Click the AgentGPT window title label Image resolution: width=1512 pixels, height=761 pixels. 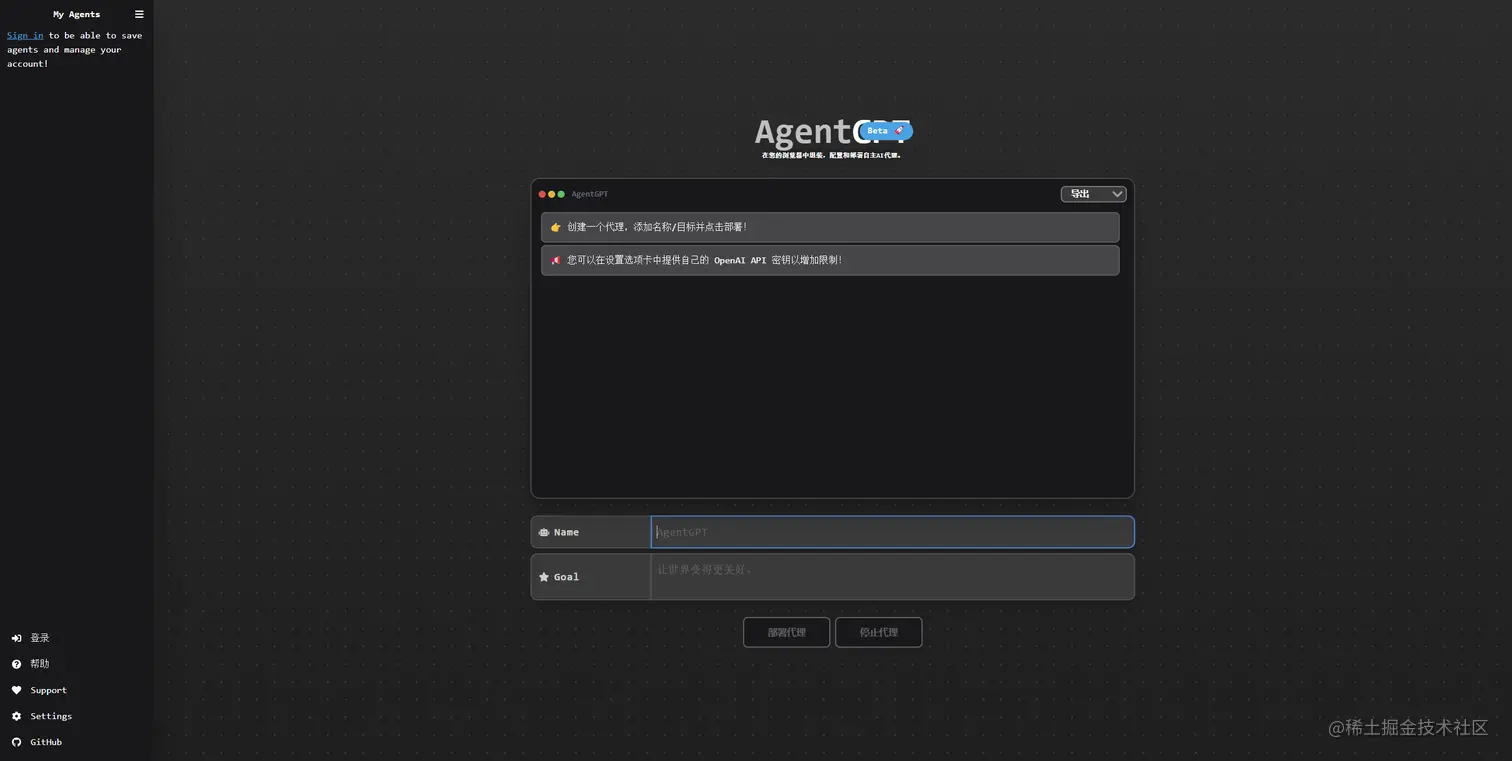[x=589, y=194]
